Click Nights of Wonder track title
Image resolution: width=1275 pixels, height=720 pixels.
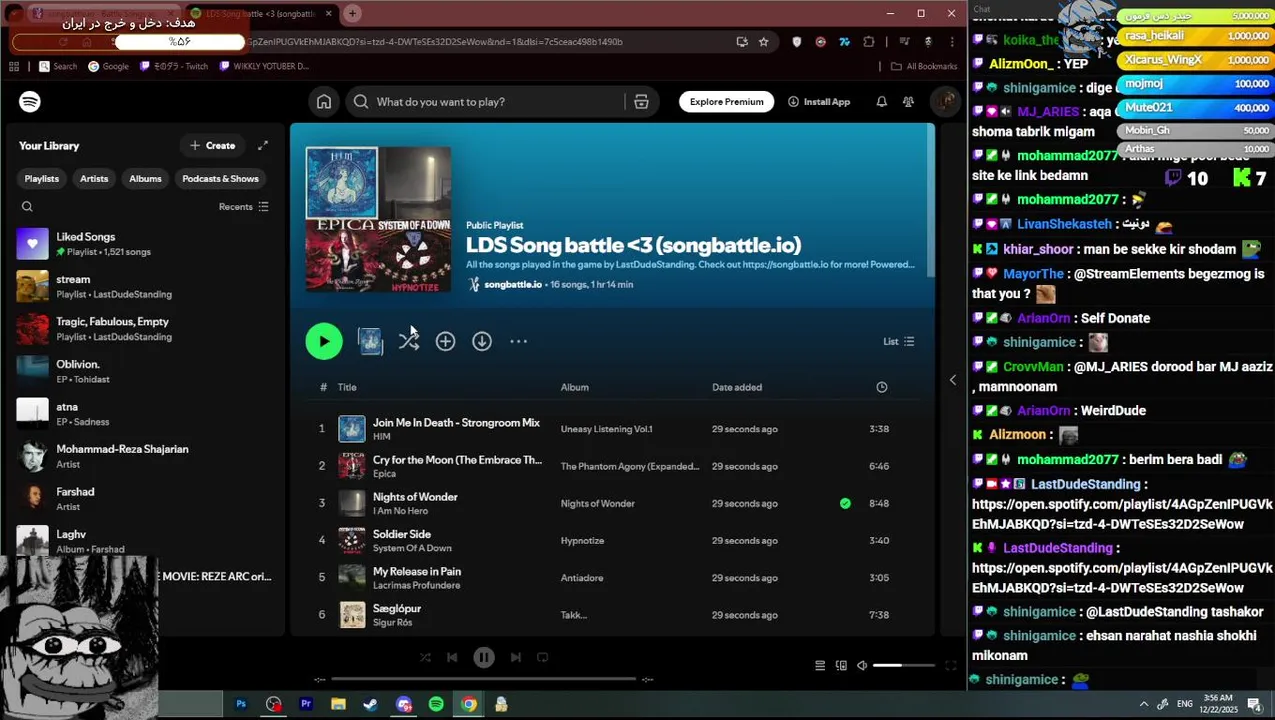pos(415,497)
